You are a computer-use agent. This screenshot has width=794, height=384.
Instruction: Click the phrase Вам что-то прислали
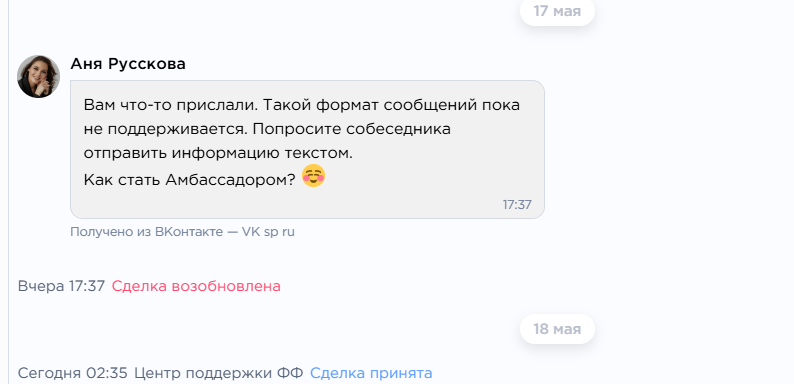pyautogui.click(x=171, y=105)
